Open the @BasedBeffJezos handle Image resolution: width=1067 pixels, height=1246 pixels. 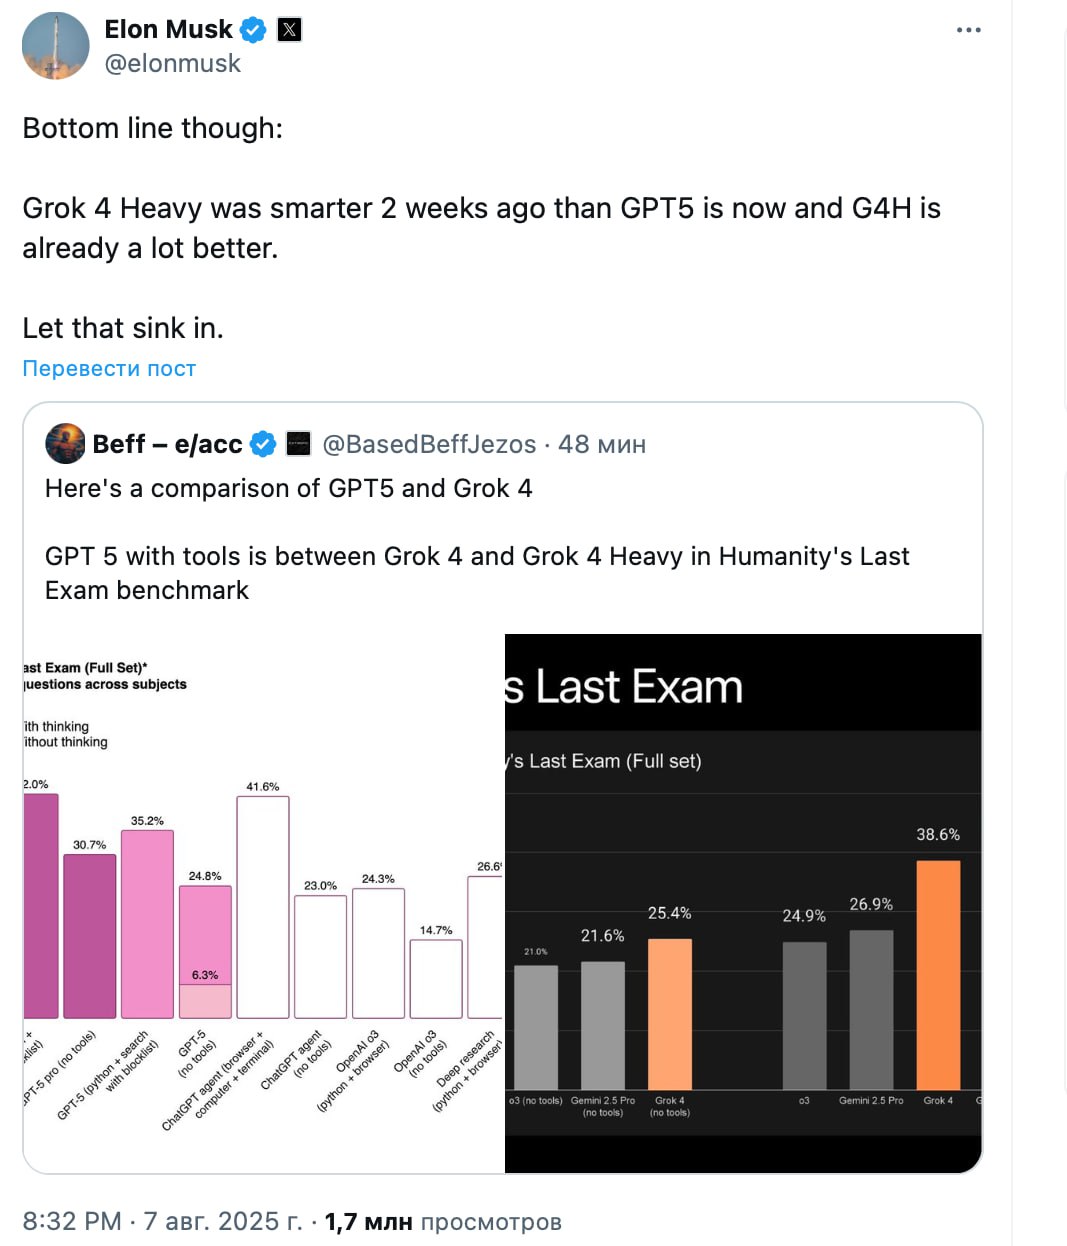coord(429,444)
